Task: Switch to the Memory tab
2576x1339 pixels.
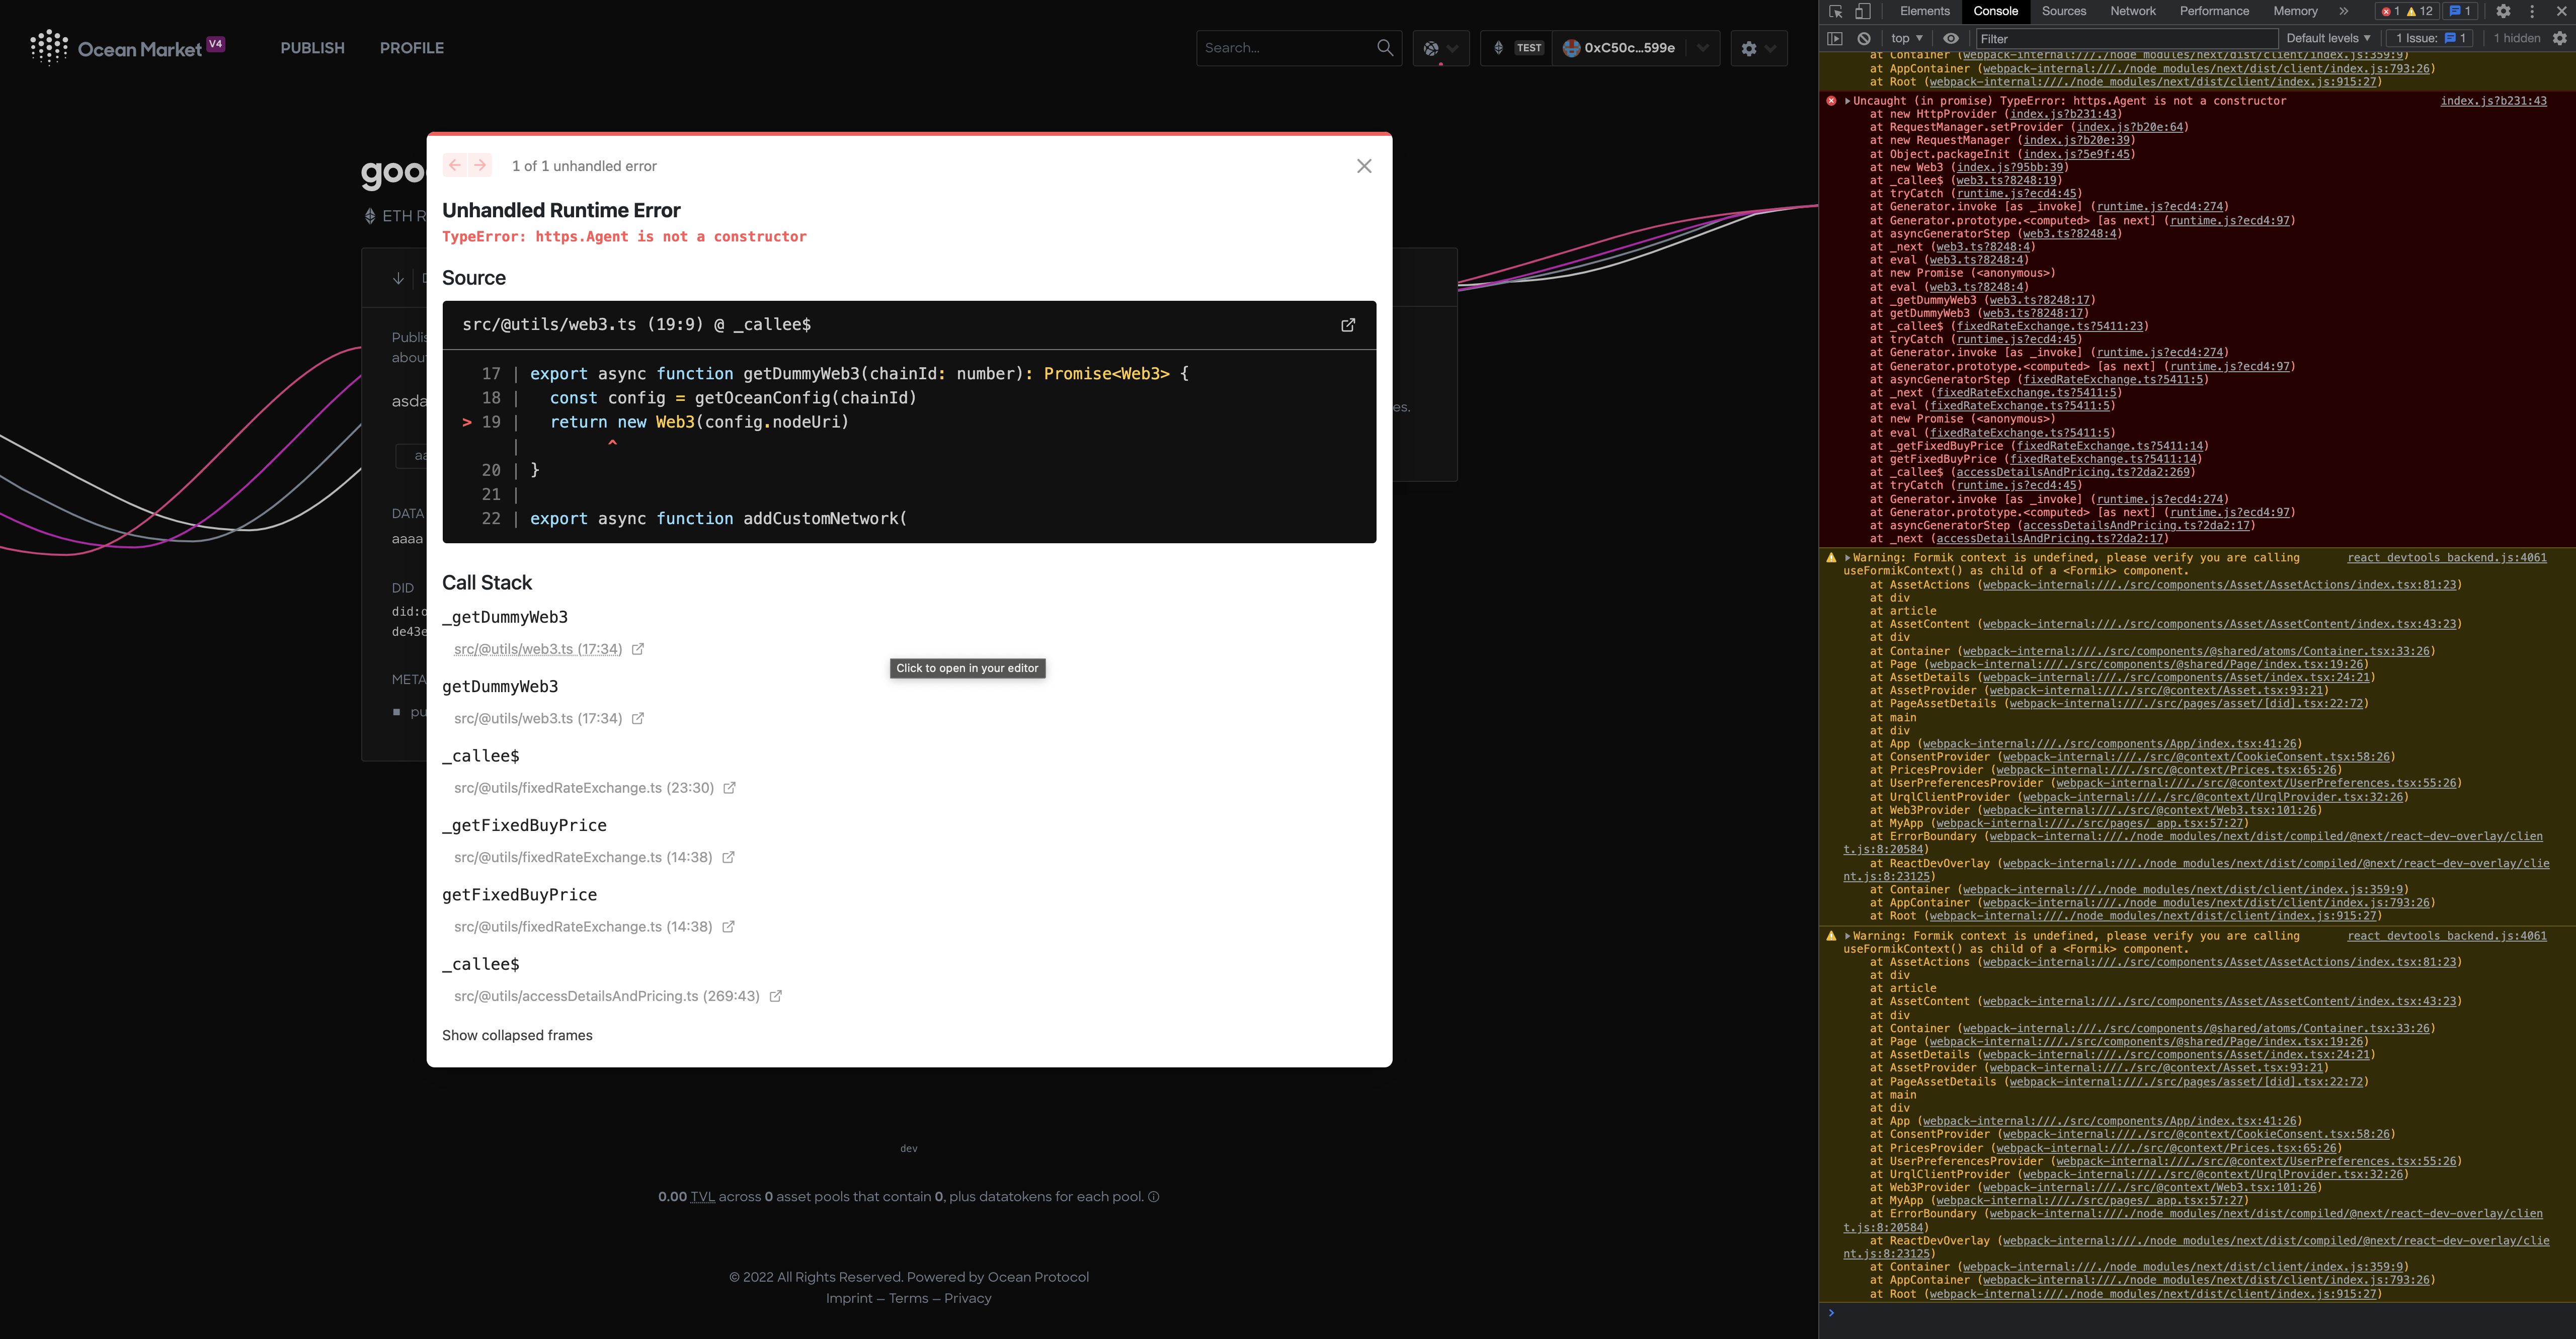Action: [2295, 11]
